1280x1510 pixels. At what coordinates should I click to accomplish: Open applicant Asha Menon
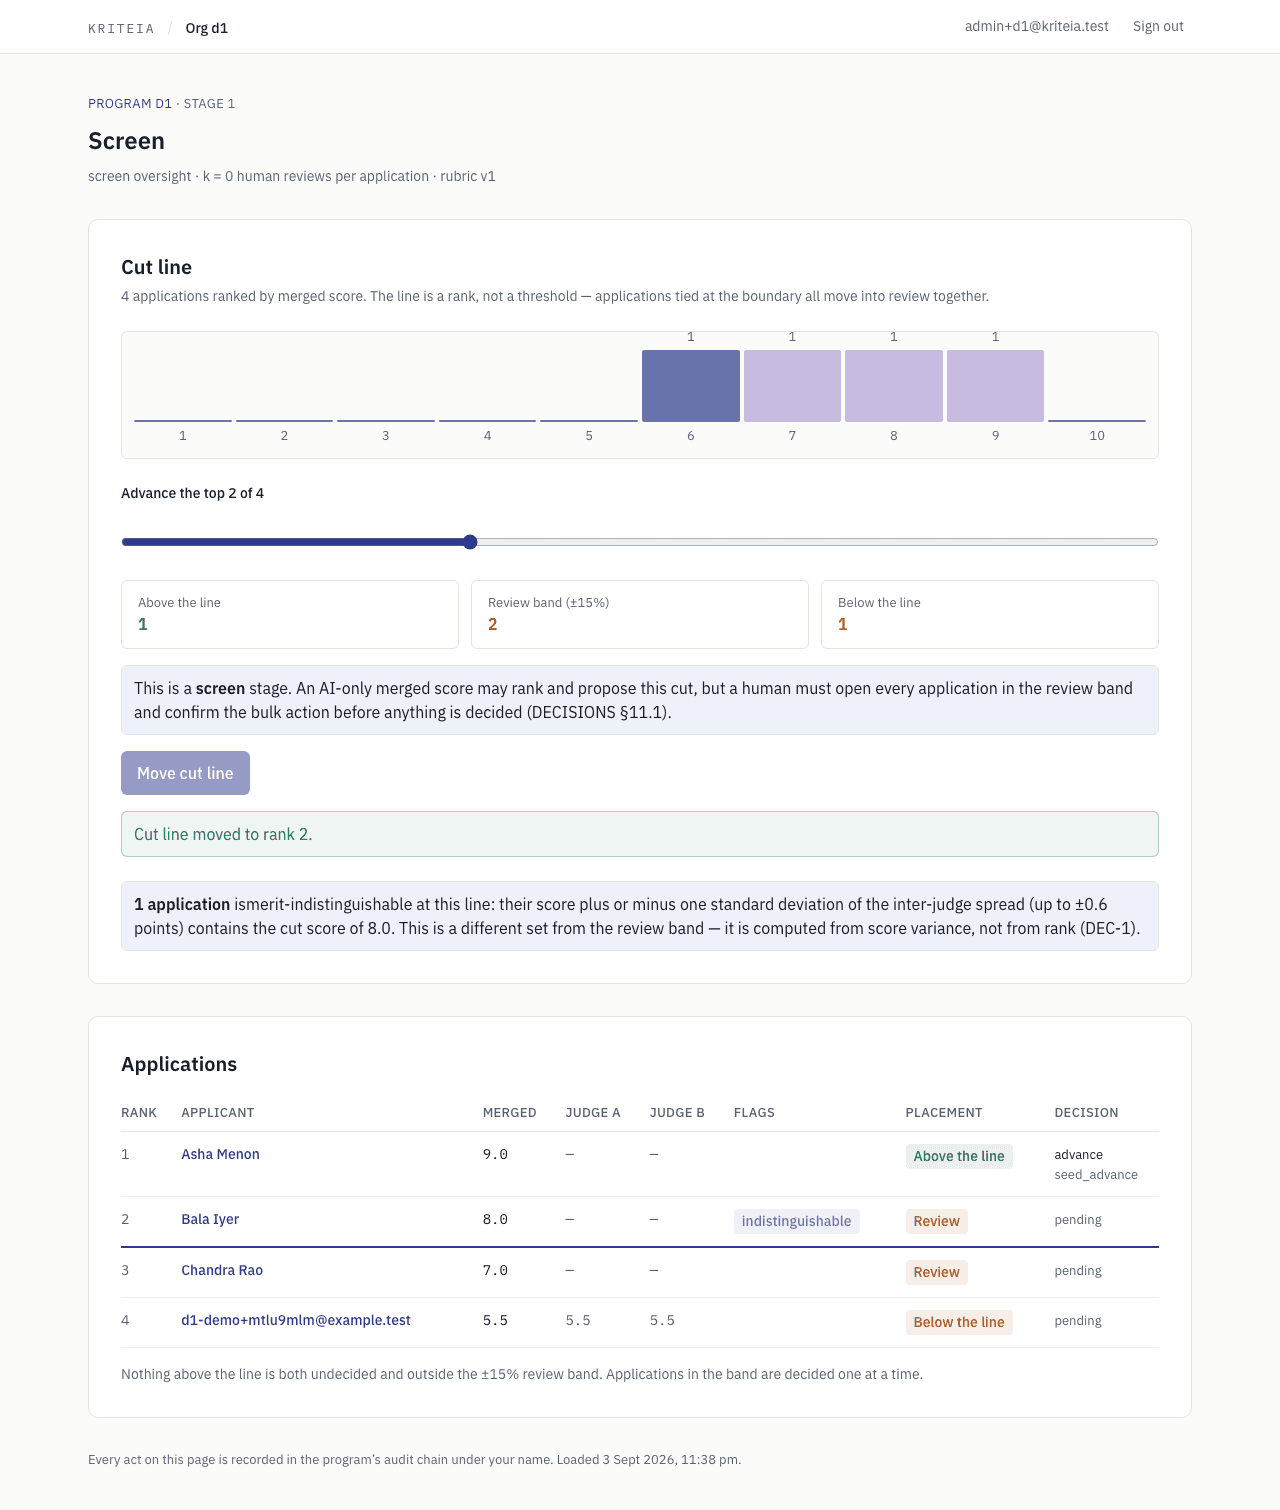tap(220, 1154)
